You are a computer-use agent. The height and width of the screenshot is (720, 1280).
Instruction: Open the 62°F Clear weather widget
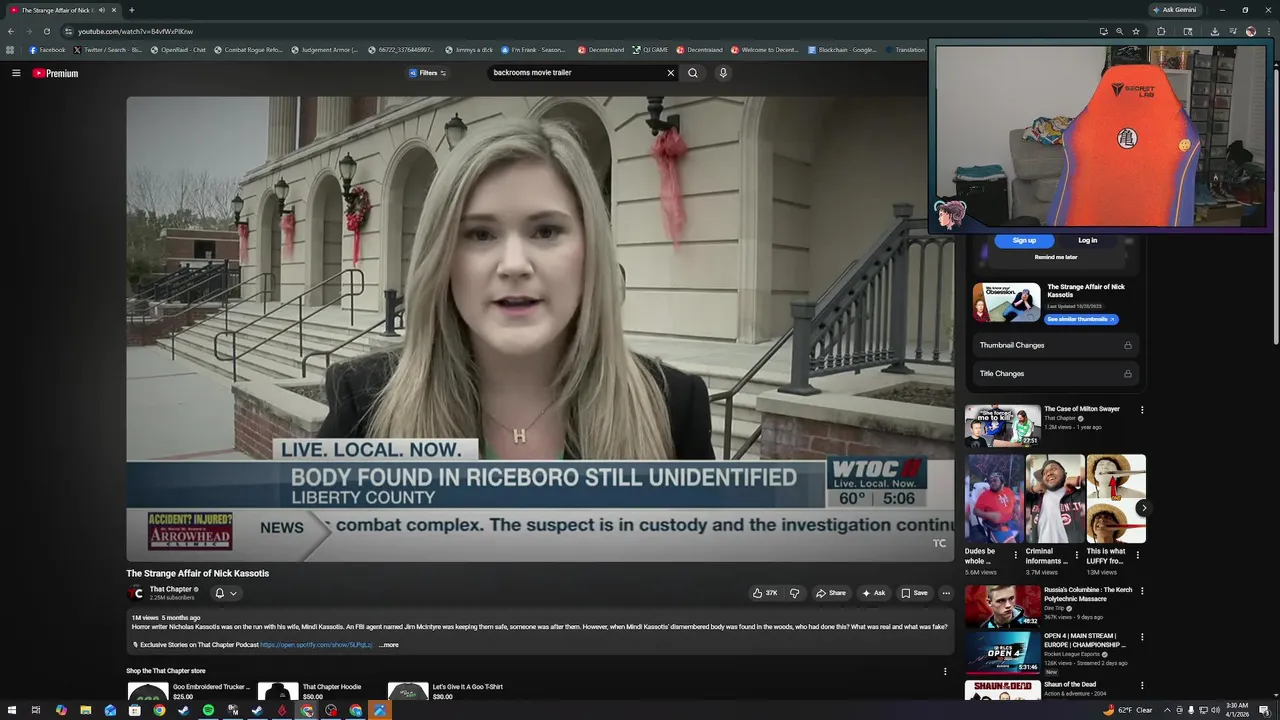(1128, 710)
